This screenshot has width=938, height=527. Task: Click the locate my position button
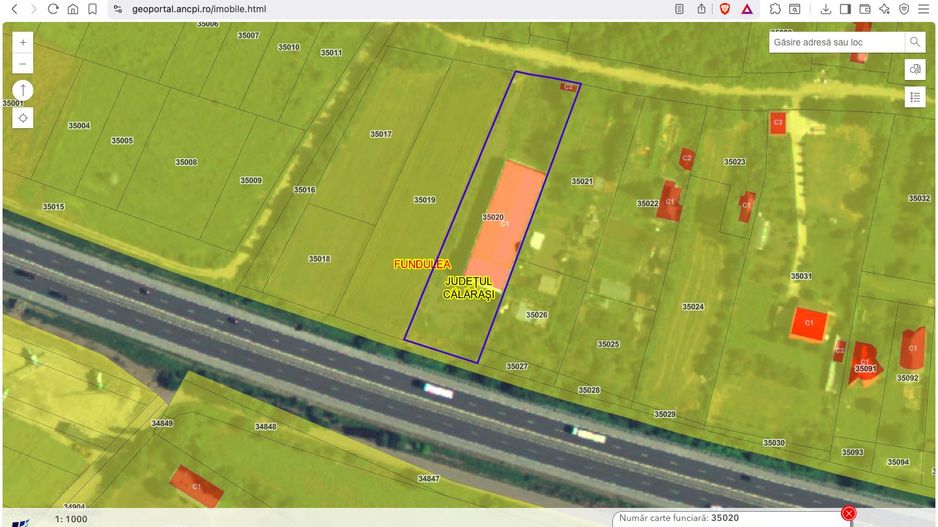pos(23,117)
